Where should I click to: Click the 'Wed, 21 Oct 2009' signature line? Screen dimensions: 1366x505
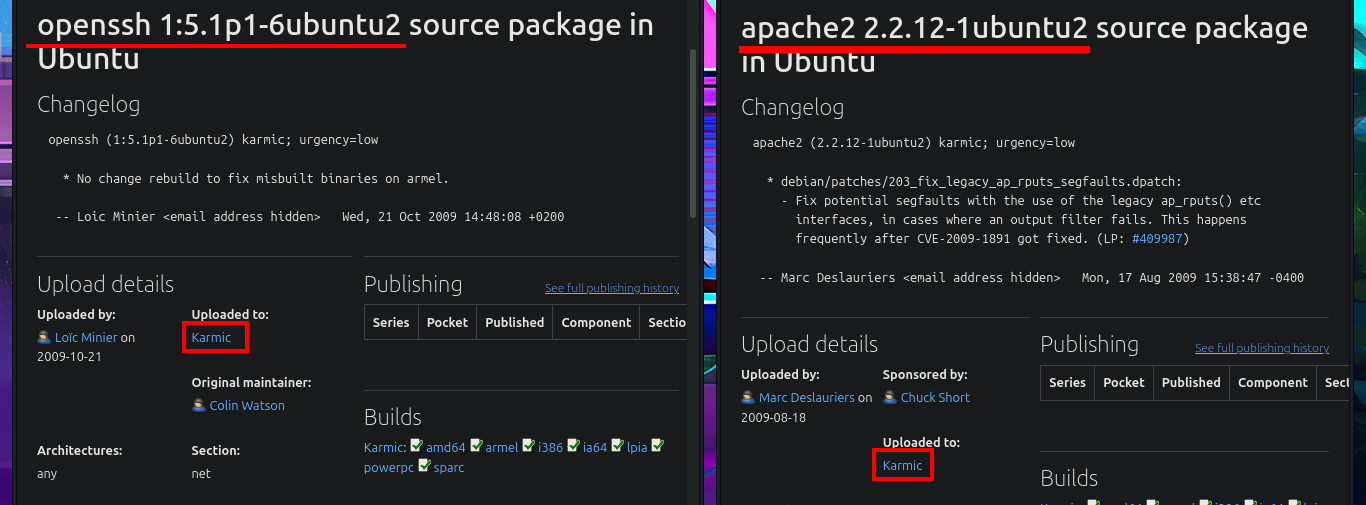tap(310, 216)
